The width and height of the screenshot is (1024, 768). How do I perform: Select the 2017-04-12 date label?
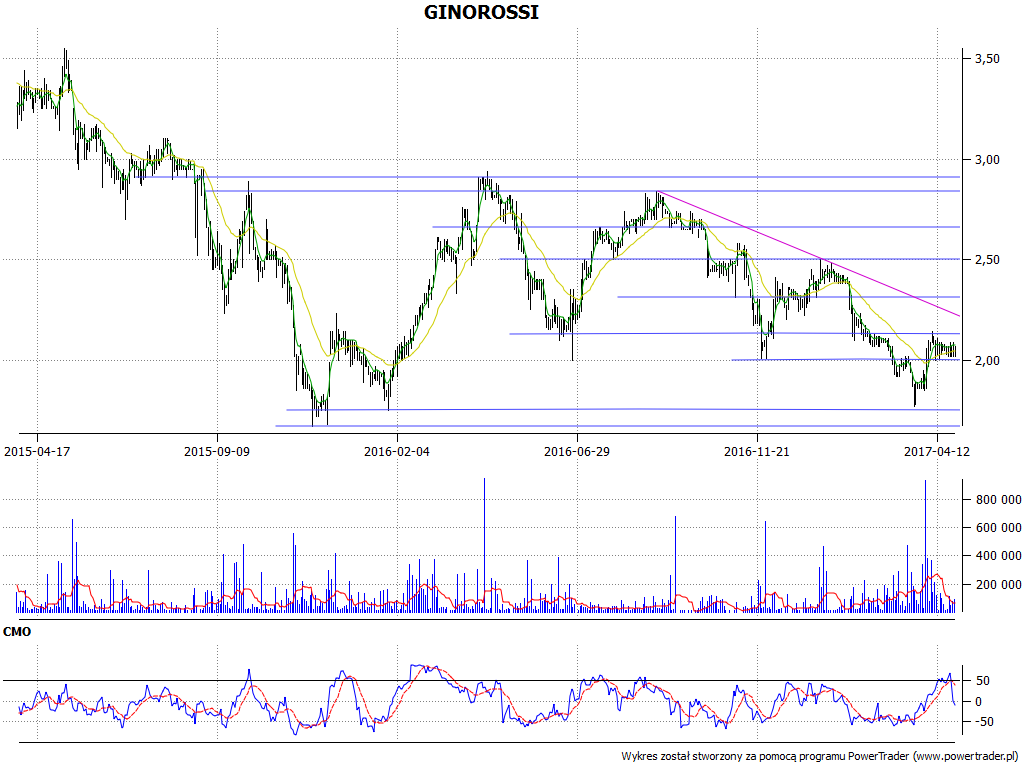[x=937, y=451]
